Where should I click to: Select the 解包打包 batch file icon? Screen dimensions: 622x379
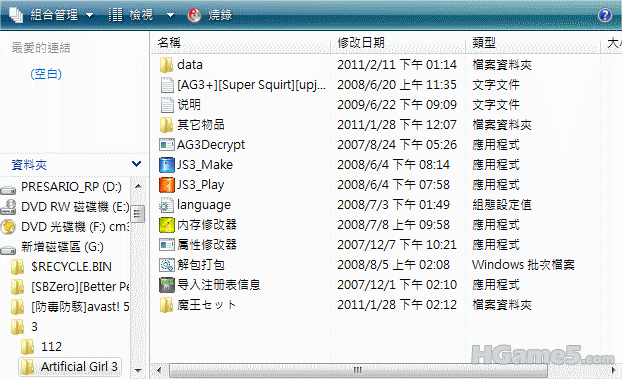167,265
